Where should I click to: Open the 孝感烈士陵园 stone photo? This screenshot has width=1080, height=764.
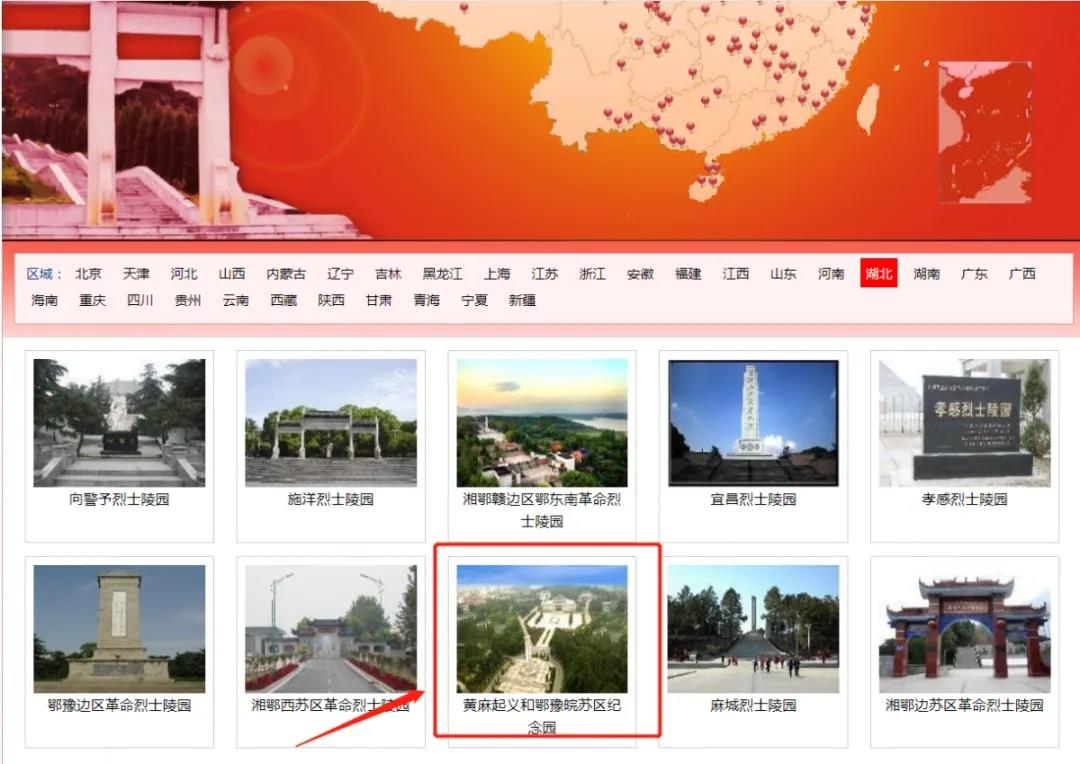tap(964, 422)
